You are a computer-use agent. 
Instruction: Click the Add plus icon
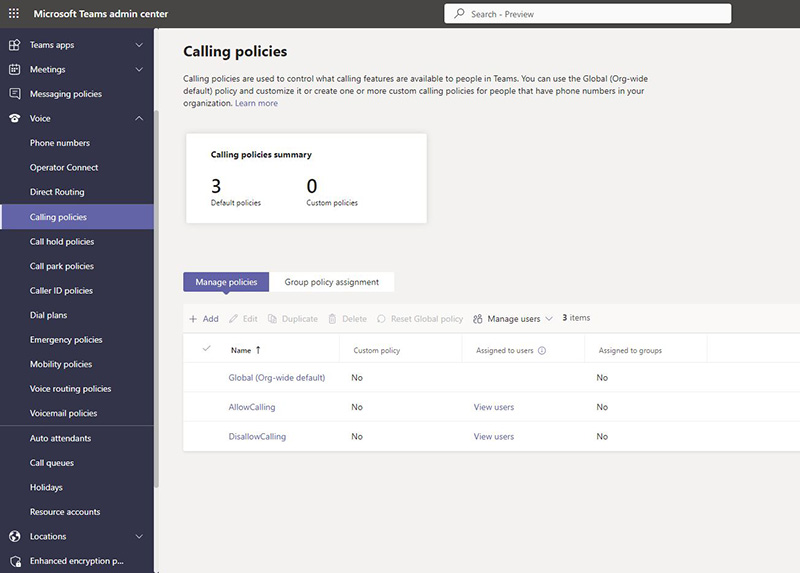pos(193,319)
